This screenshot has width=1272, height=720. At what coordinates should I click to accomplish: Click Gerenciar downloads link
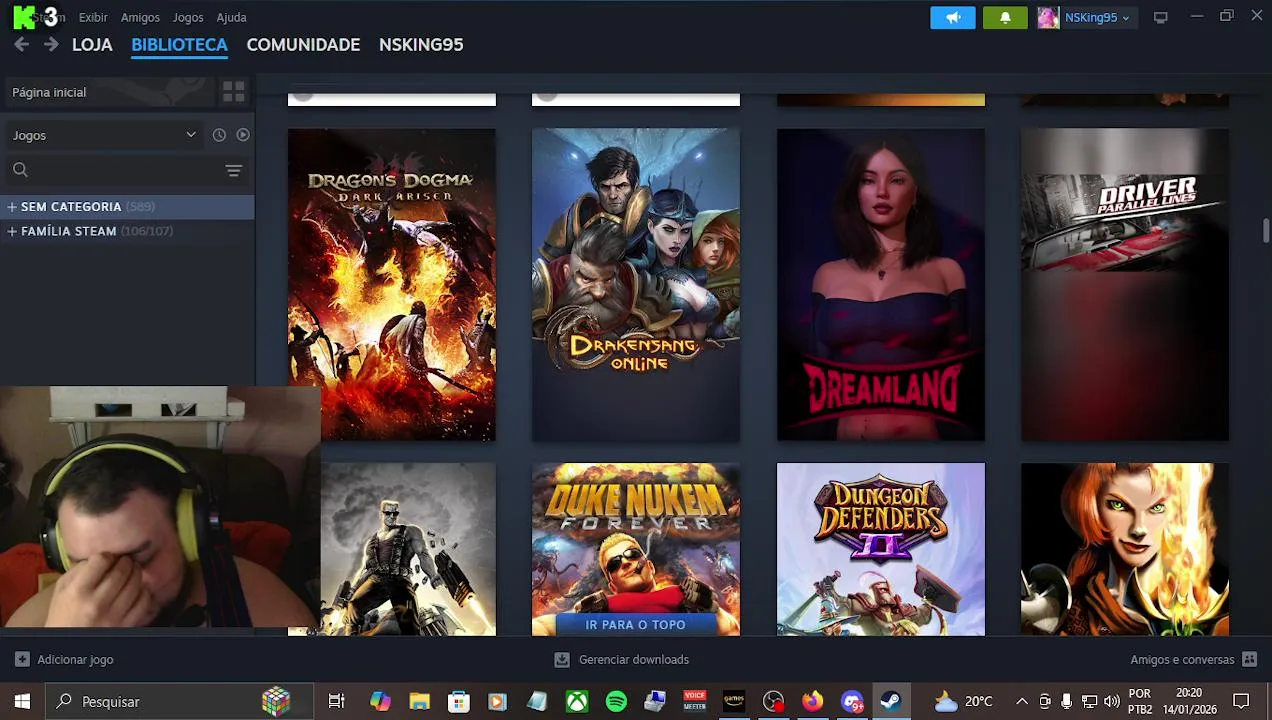point(634,660)
